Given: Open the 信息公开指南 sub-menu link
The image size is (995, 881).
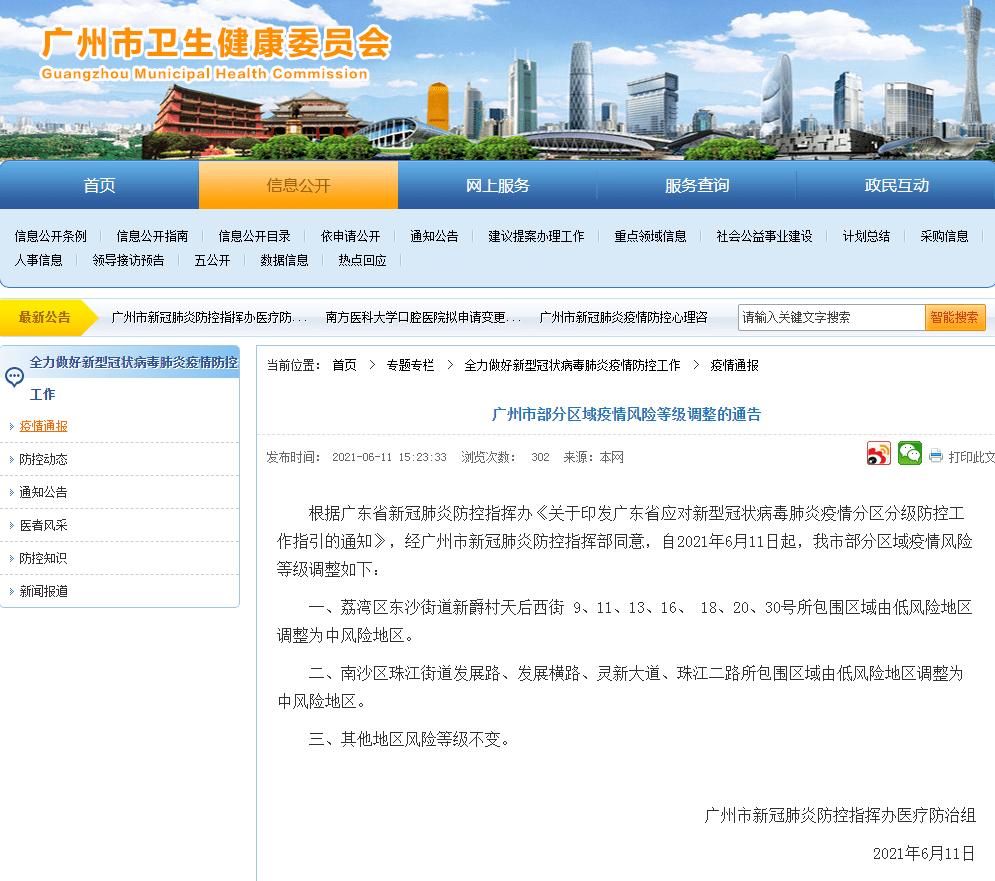Looking at the screenshot, I should (152, 236).
